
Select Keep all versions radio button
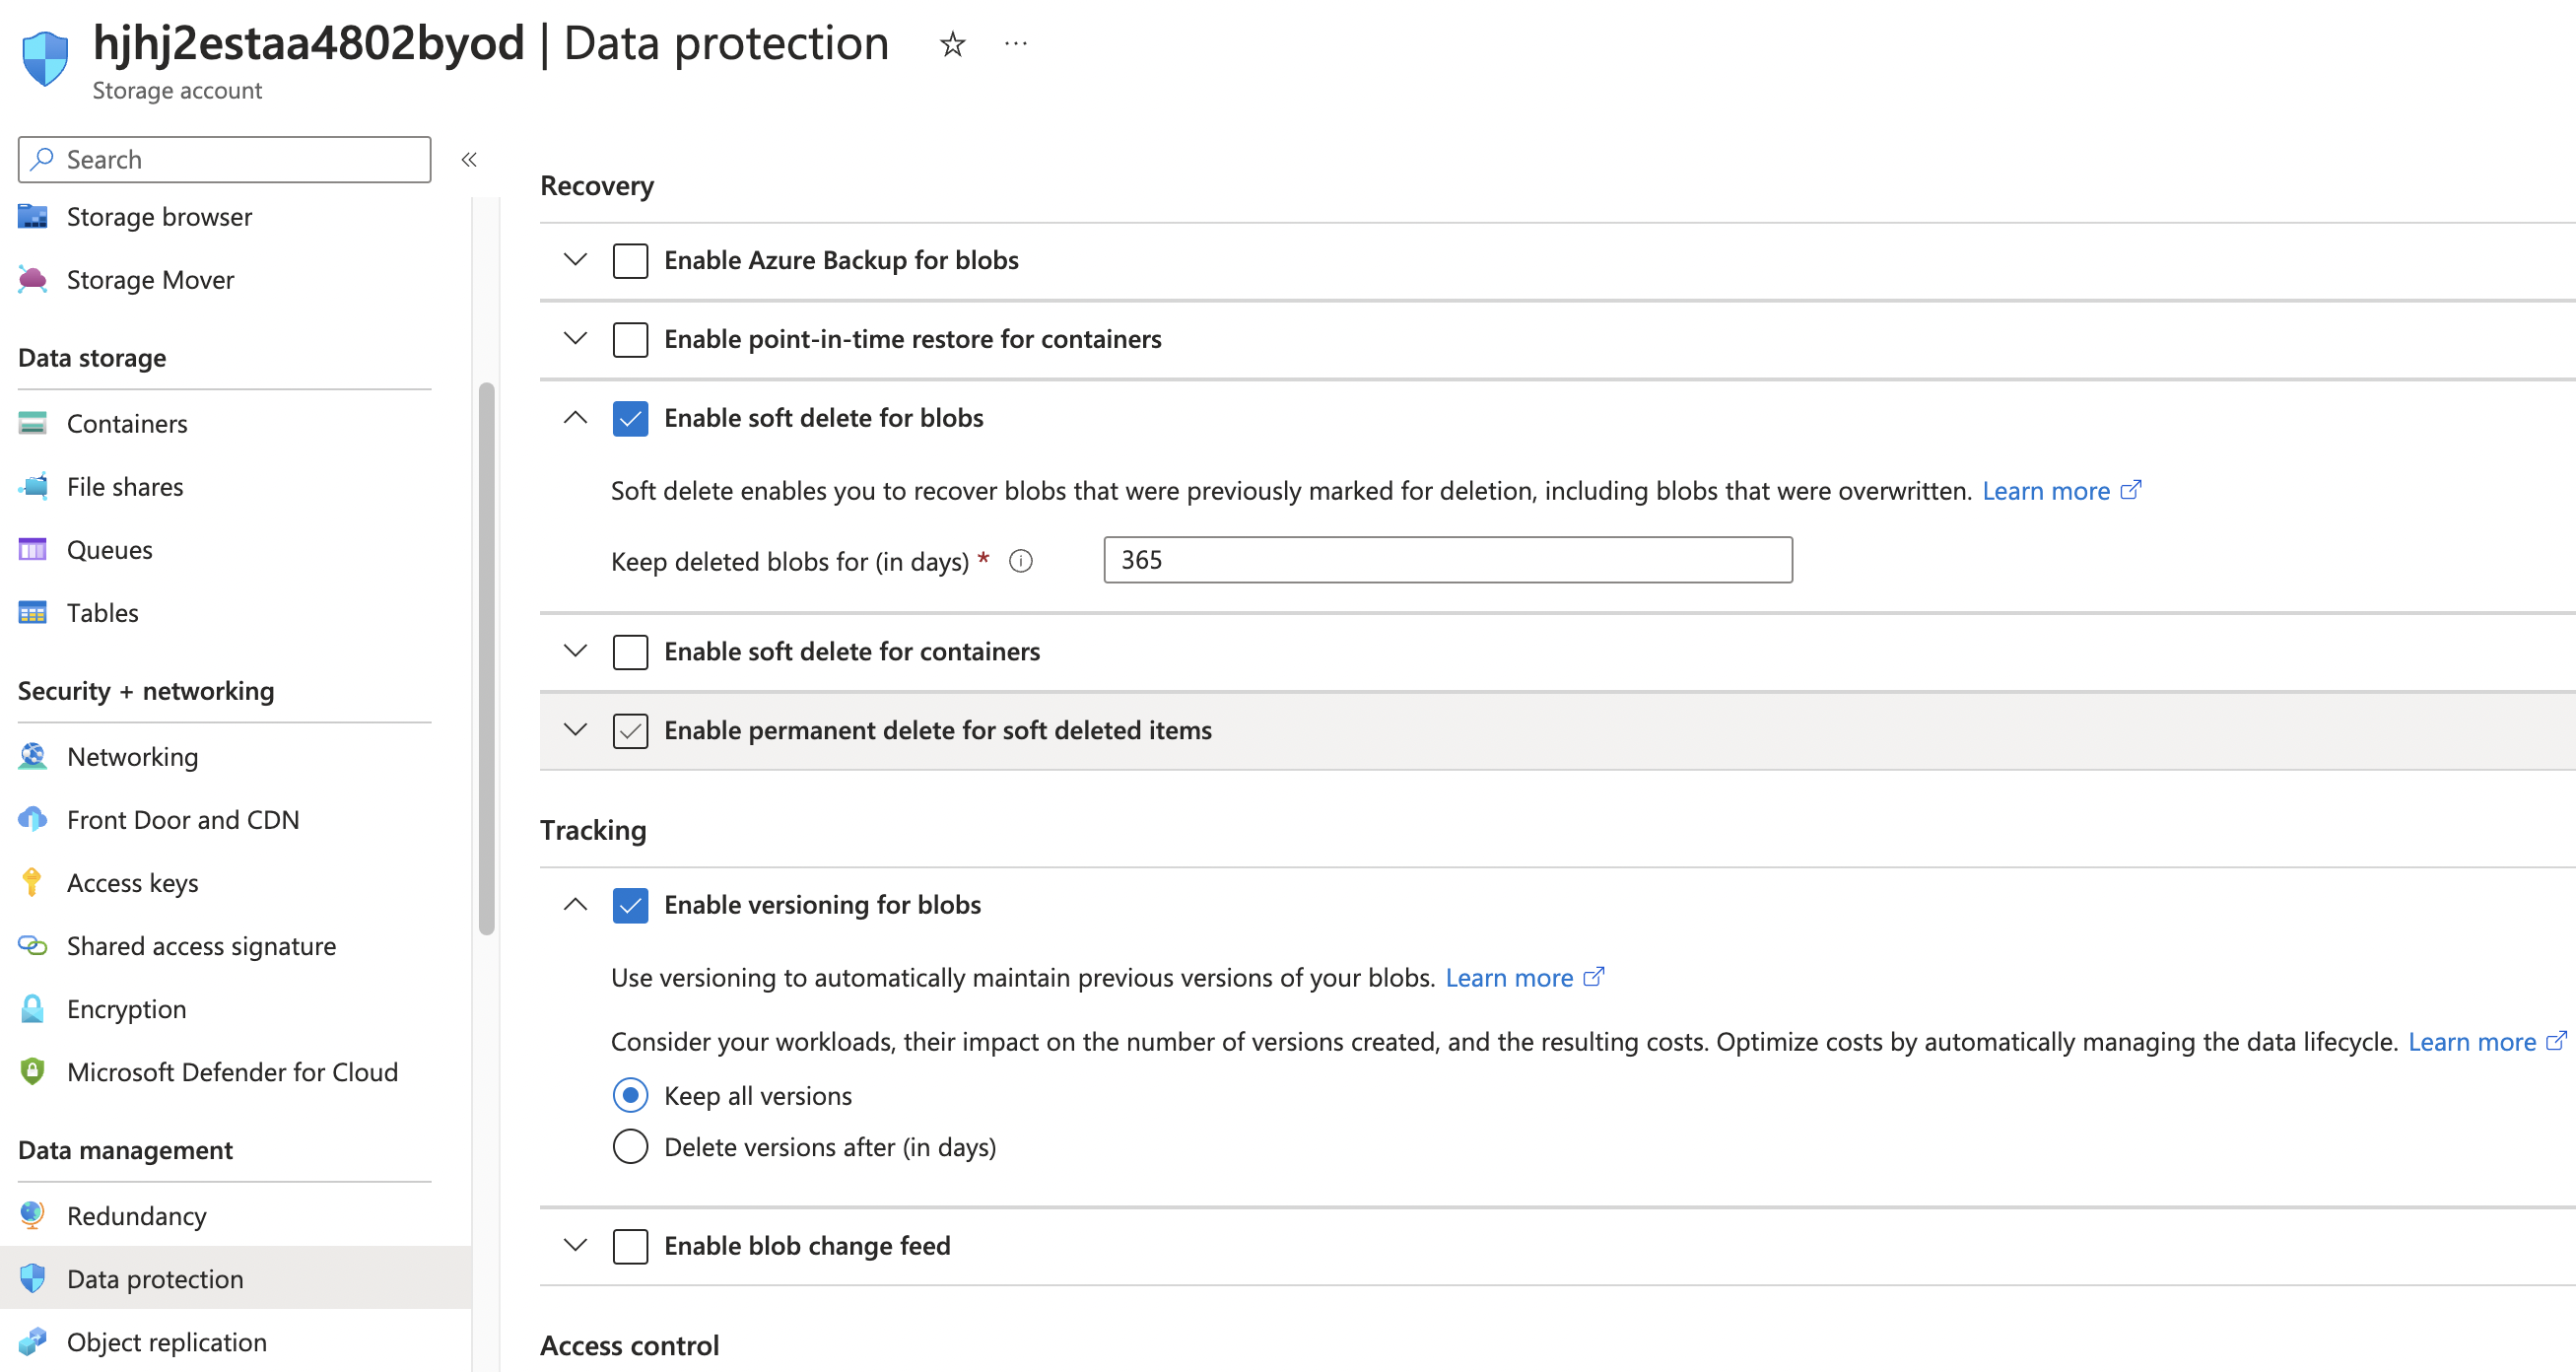630,1096
